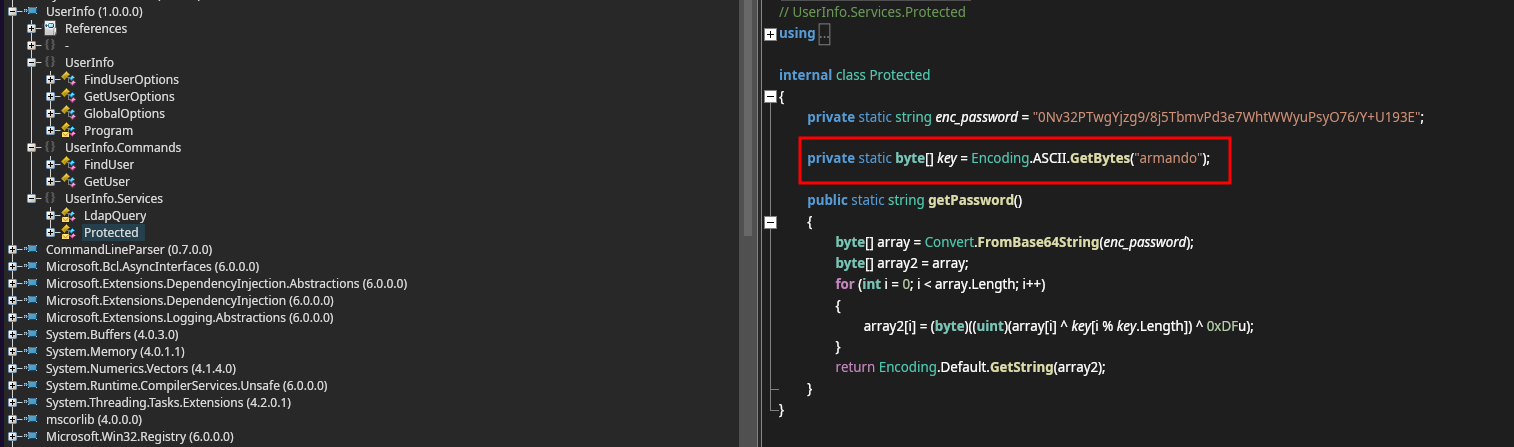Click the mscorlib assembly icon
This screenshot has width=1514, height=447.
pos(31,419)
